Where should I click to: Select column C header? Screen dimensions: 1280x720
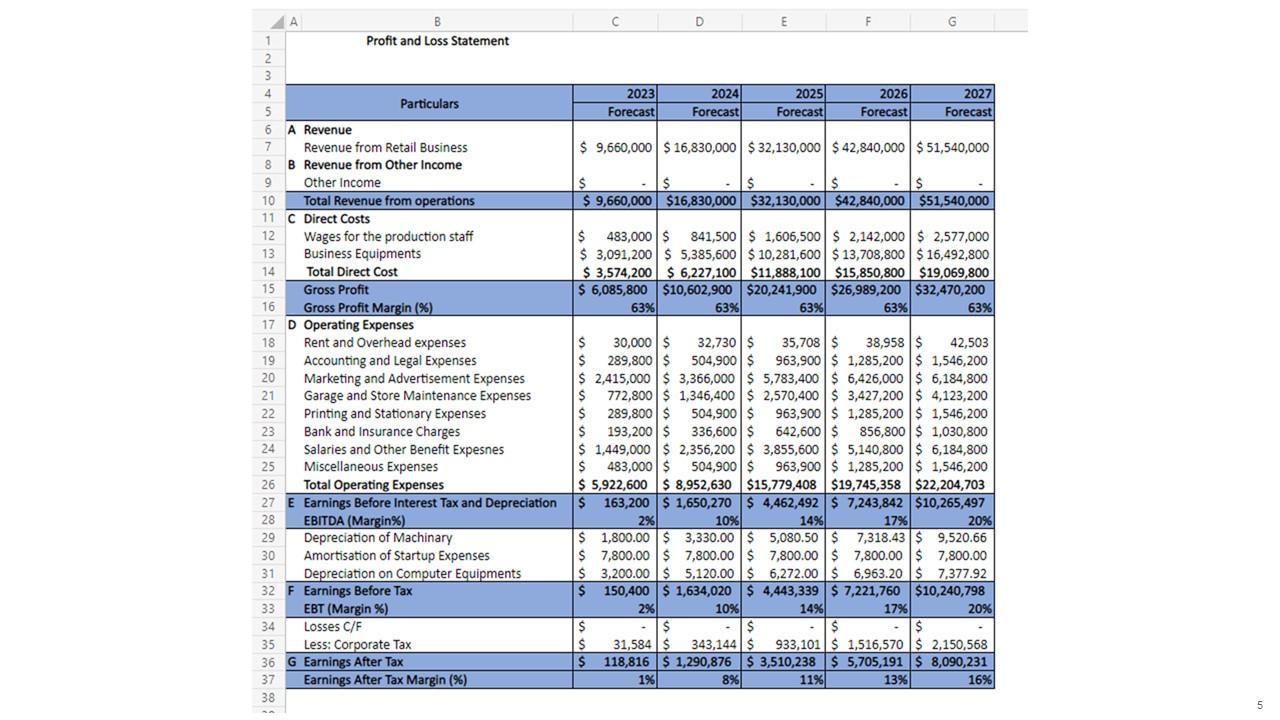(615, 22)
